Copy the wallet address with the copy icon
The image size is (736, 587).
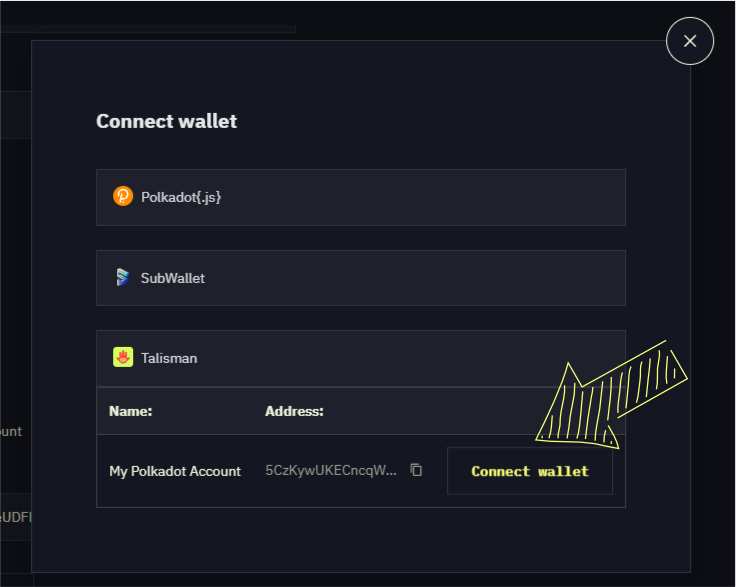click(x=416, y=470)
